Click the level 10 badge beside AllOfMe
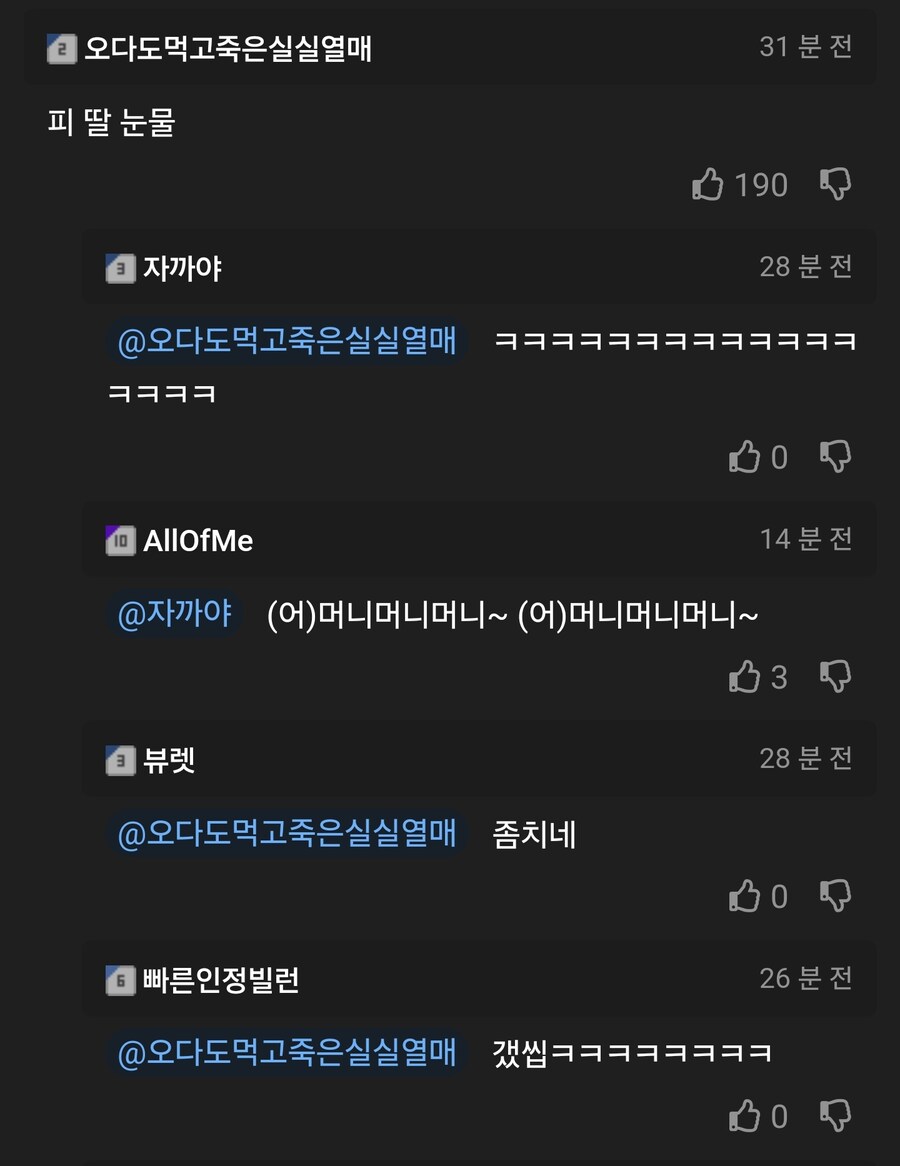 [120, 541]
